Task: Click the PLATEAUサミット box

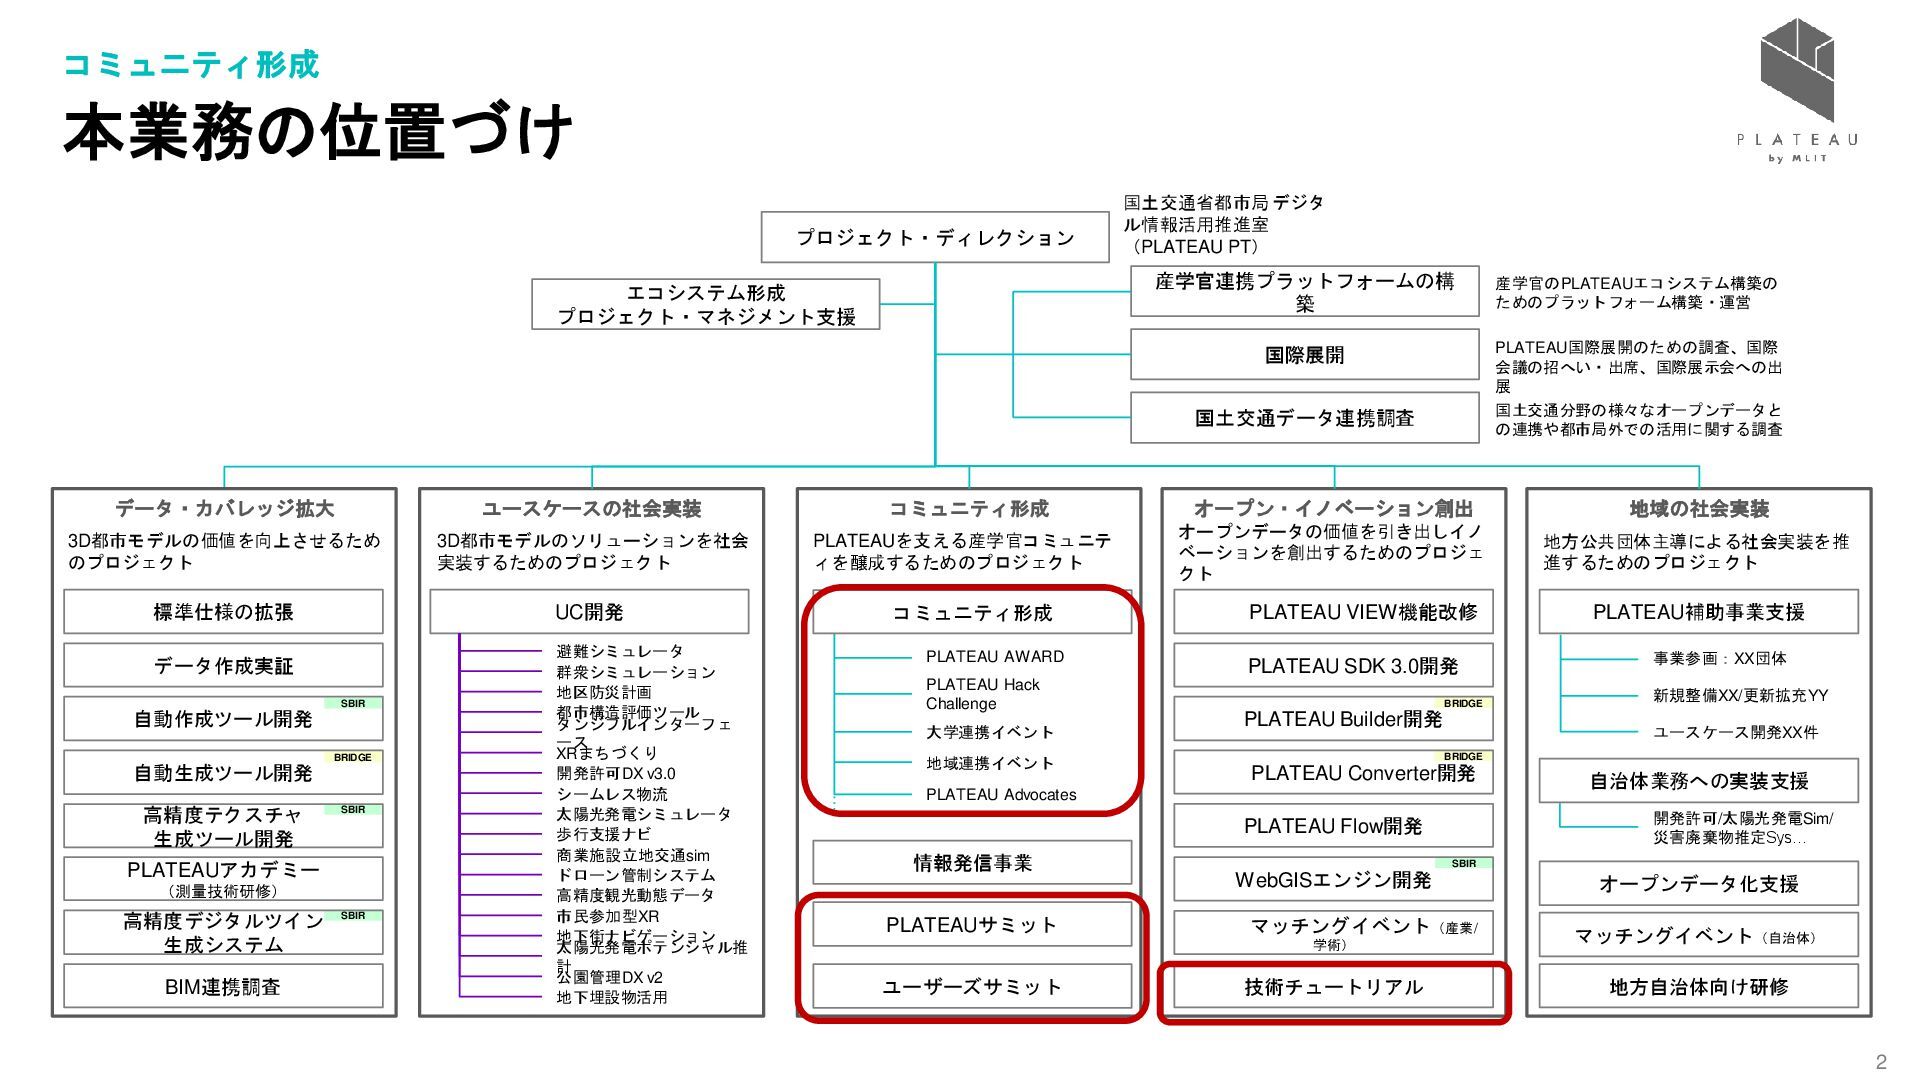Action: click(x=971, y=925)
